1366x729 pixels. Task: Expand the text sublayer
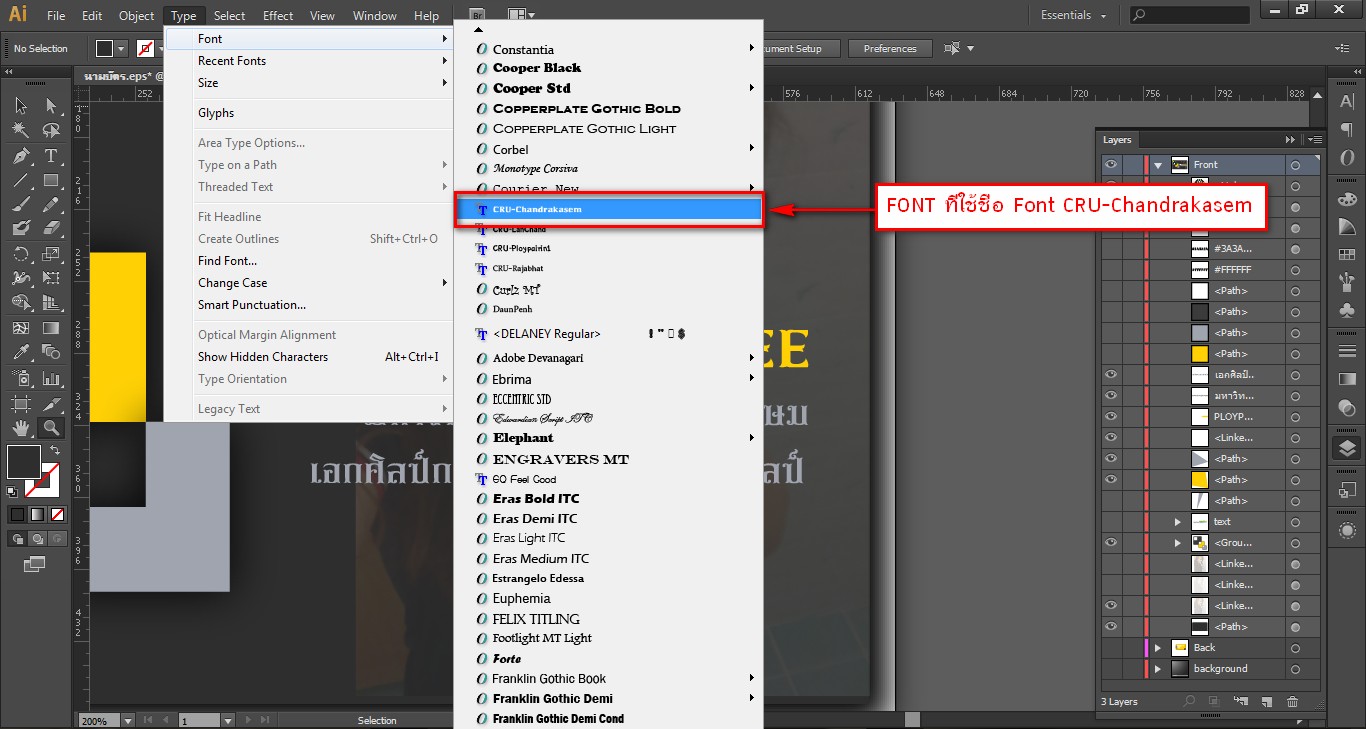(x=1178, y=521)
